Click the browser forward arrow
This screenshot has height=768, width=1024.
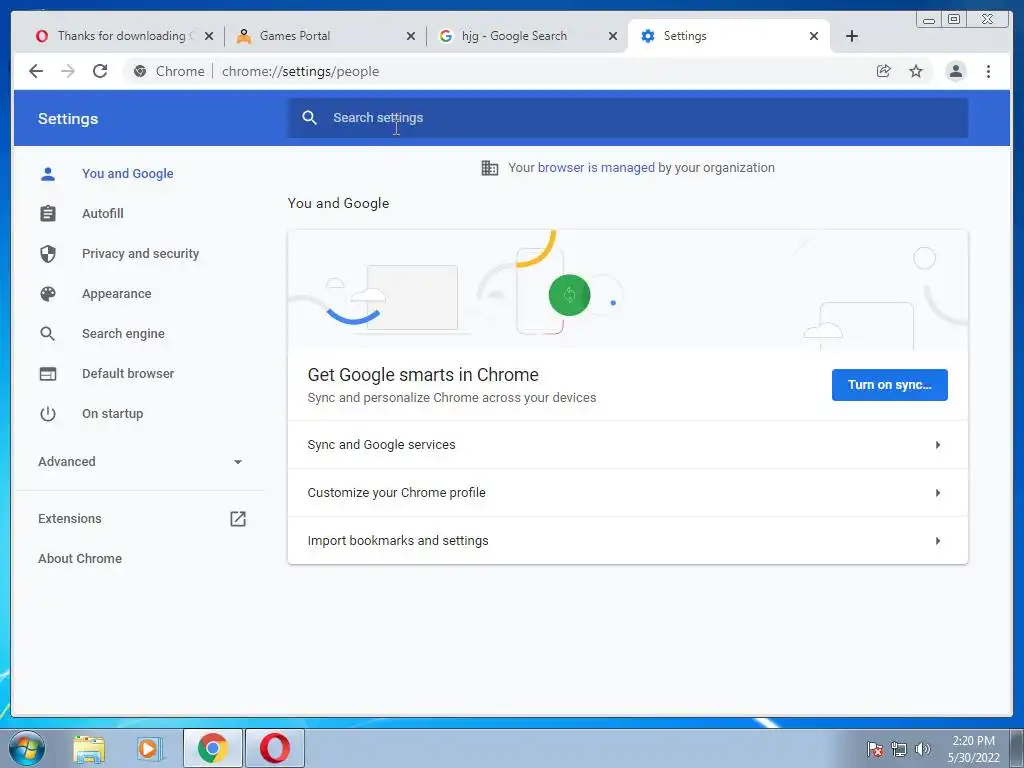tap(68, 71)
